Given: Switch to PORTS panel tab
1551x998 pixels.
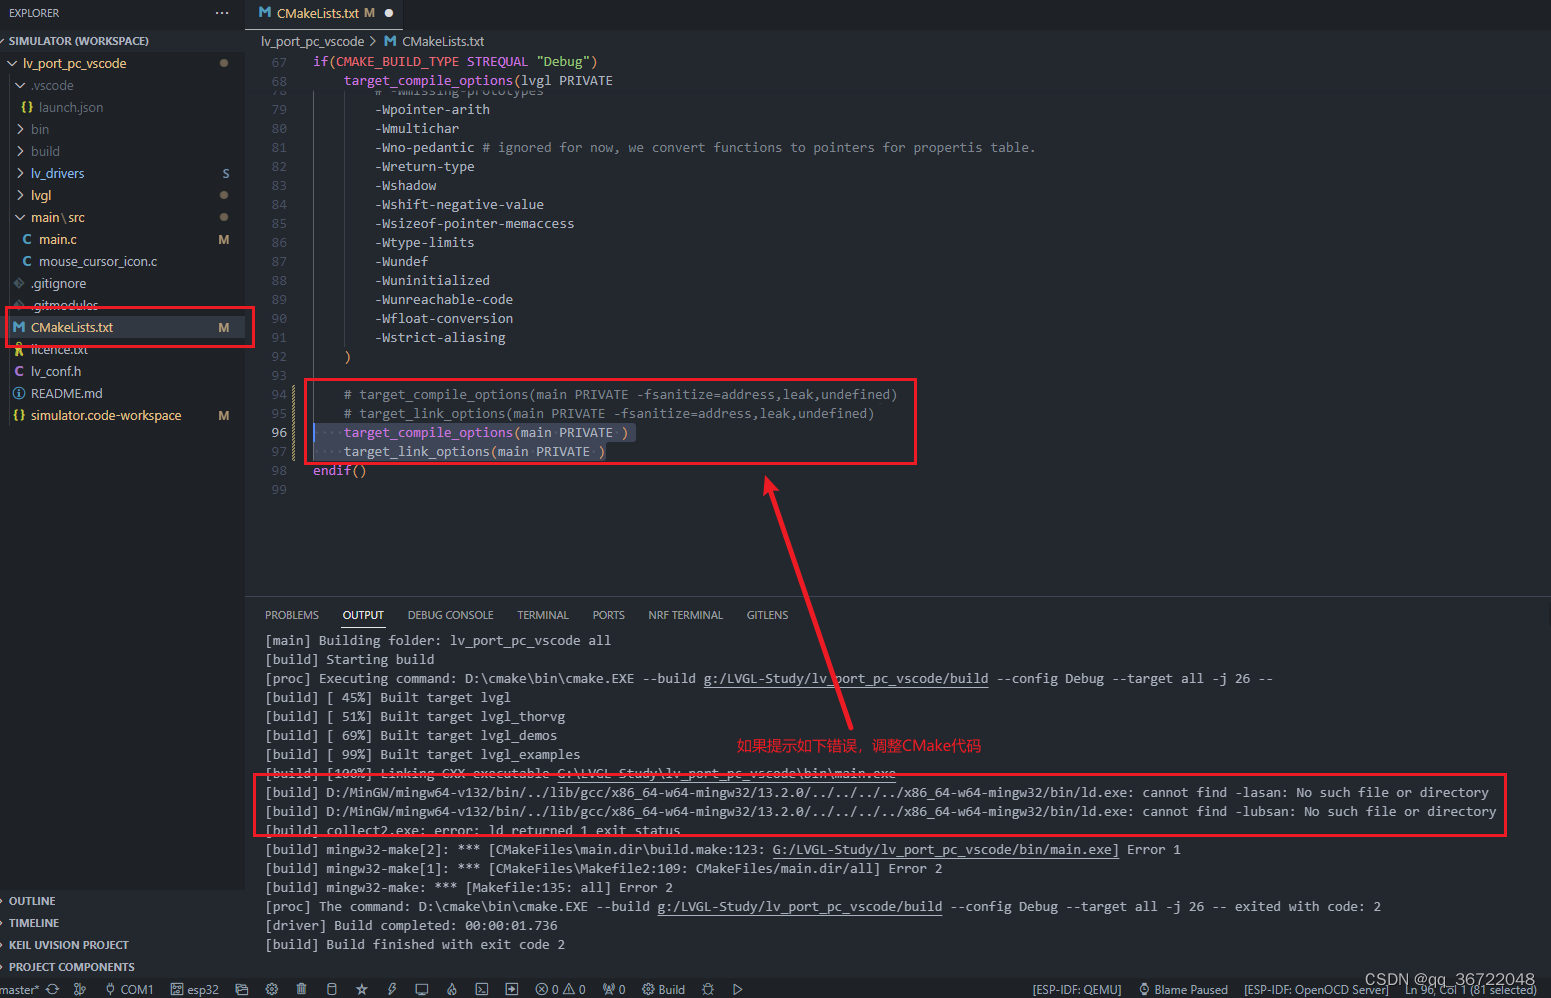Looking at the screenshot, I should coord(608,615).
